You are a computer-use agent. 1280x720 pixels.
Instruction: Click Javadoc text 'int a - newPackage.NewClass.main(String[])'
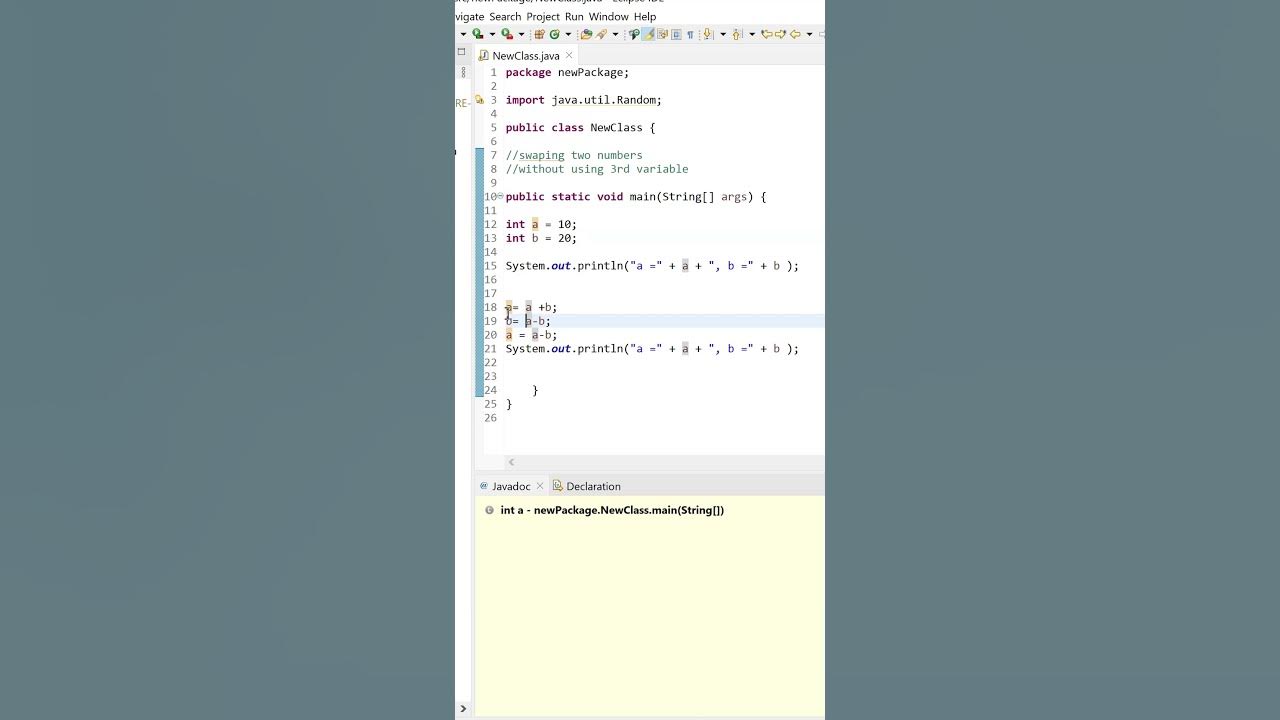click(612, 510)
